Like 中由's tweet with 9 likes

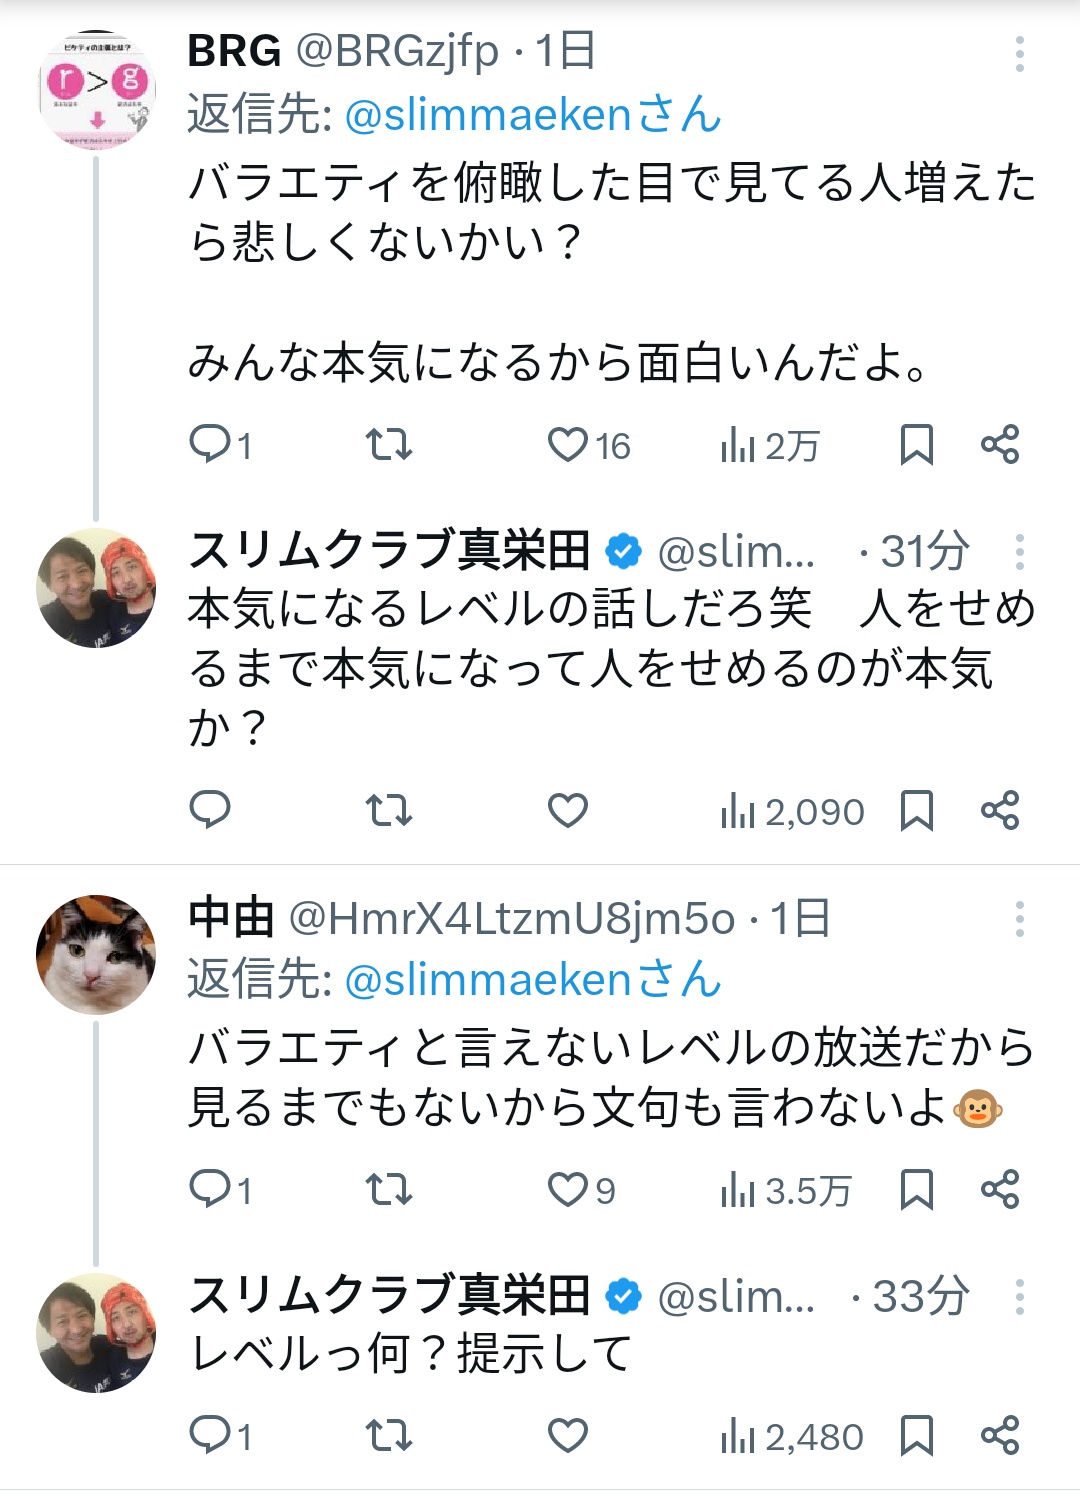568,1189
